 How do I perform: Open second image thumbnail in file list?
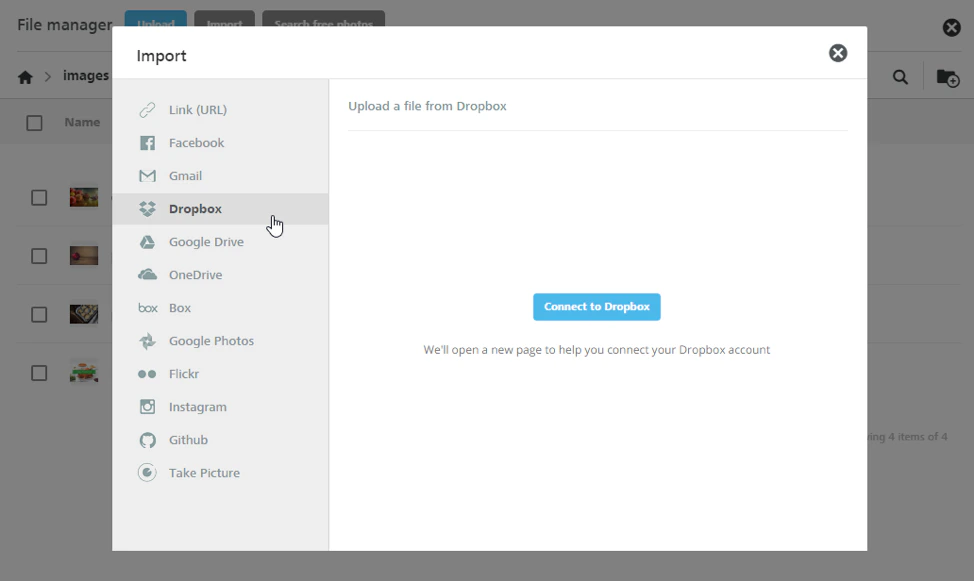[x=84, y=255]
